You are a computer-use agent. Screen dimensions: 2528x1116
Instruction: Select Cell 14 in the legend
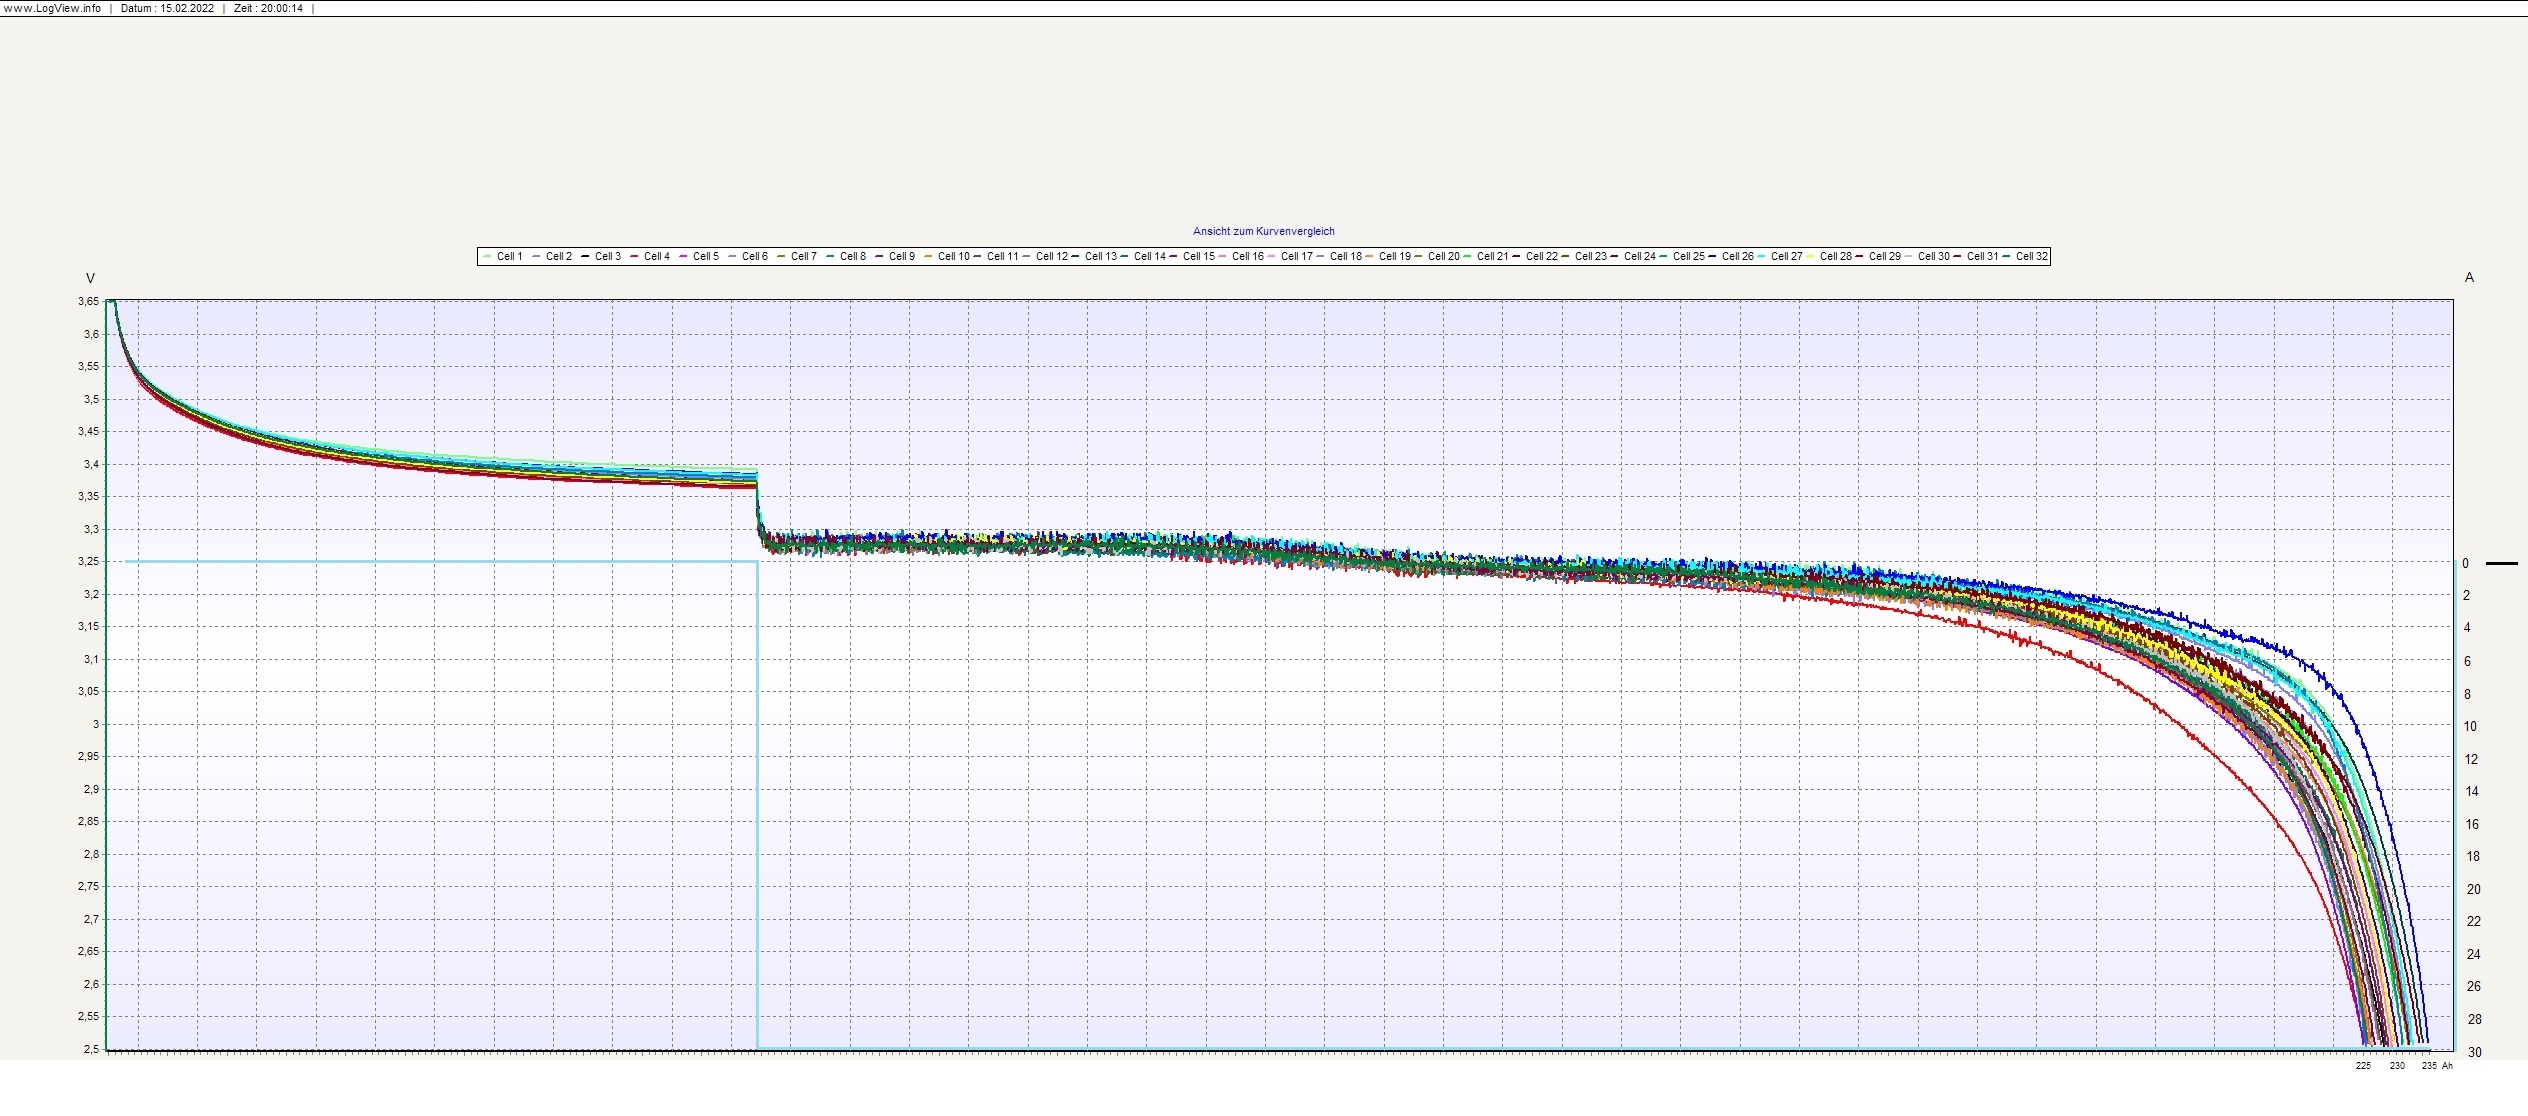tap(1150, 257)
